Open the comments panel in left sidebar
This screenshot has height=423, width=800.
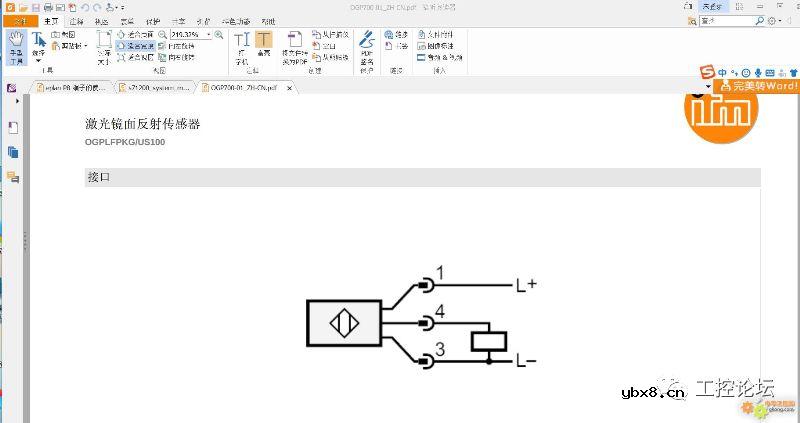point(13,177)
